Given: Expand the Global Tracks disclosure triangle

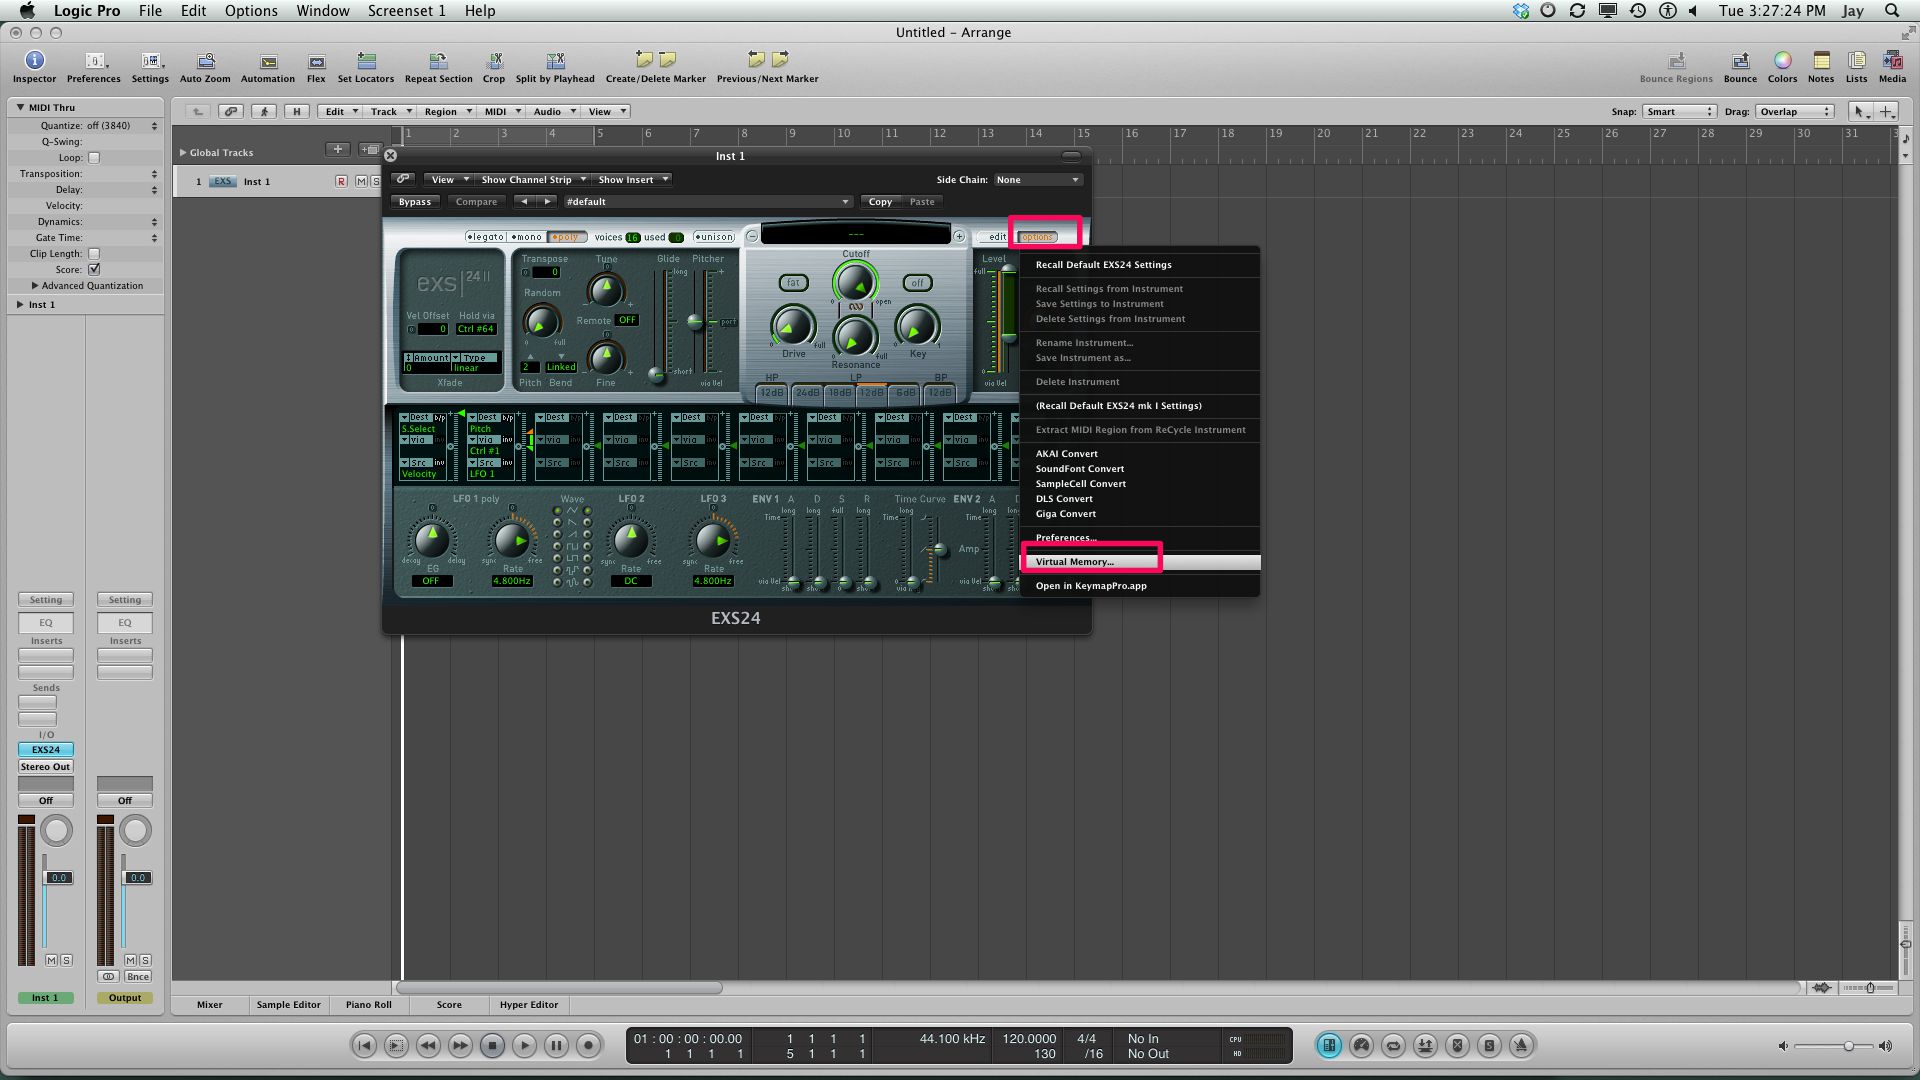Looking at the screenshot, I should pyautogui.click(x=183, y=152).
